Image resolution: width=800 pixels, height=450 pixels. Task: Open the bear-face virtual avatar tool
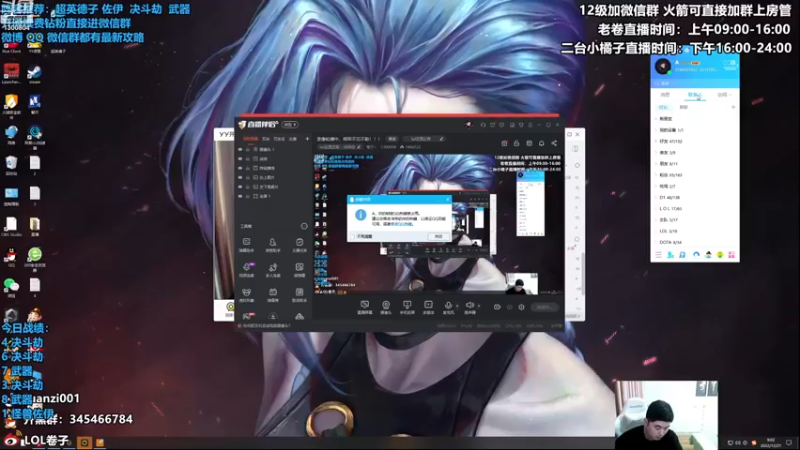[246, 293]
